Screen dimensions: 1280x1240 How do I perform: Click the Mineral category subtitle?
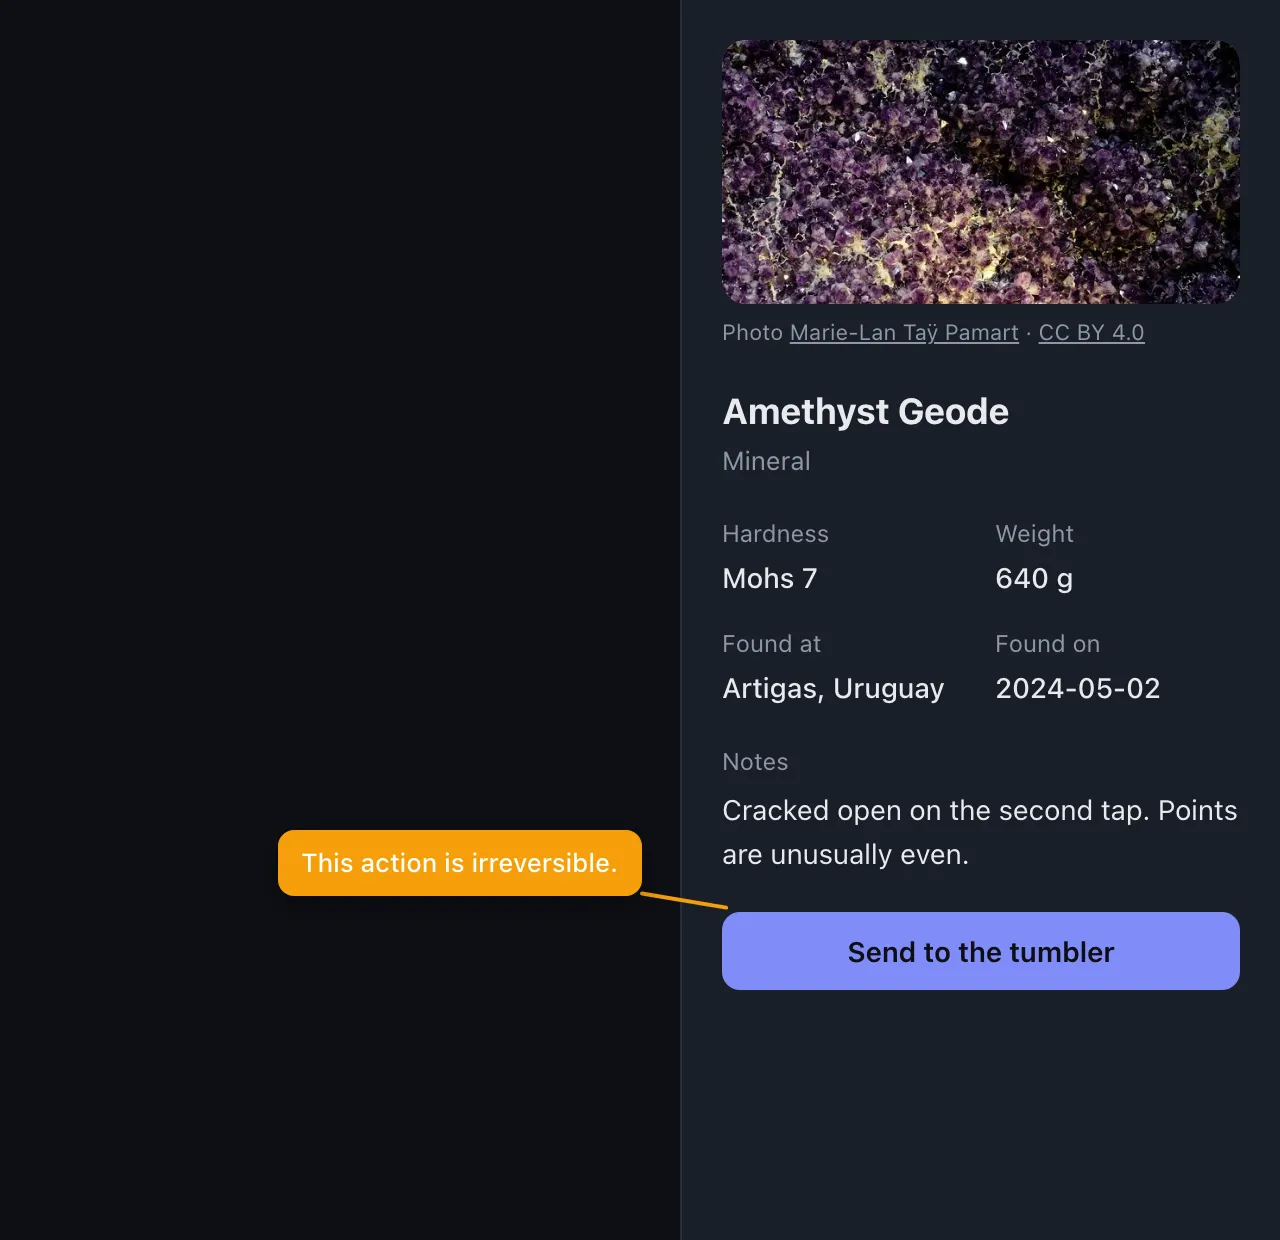[767, 461]
